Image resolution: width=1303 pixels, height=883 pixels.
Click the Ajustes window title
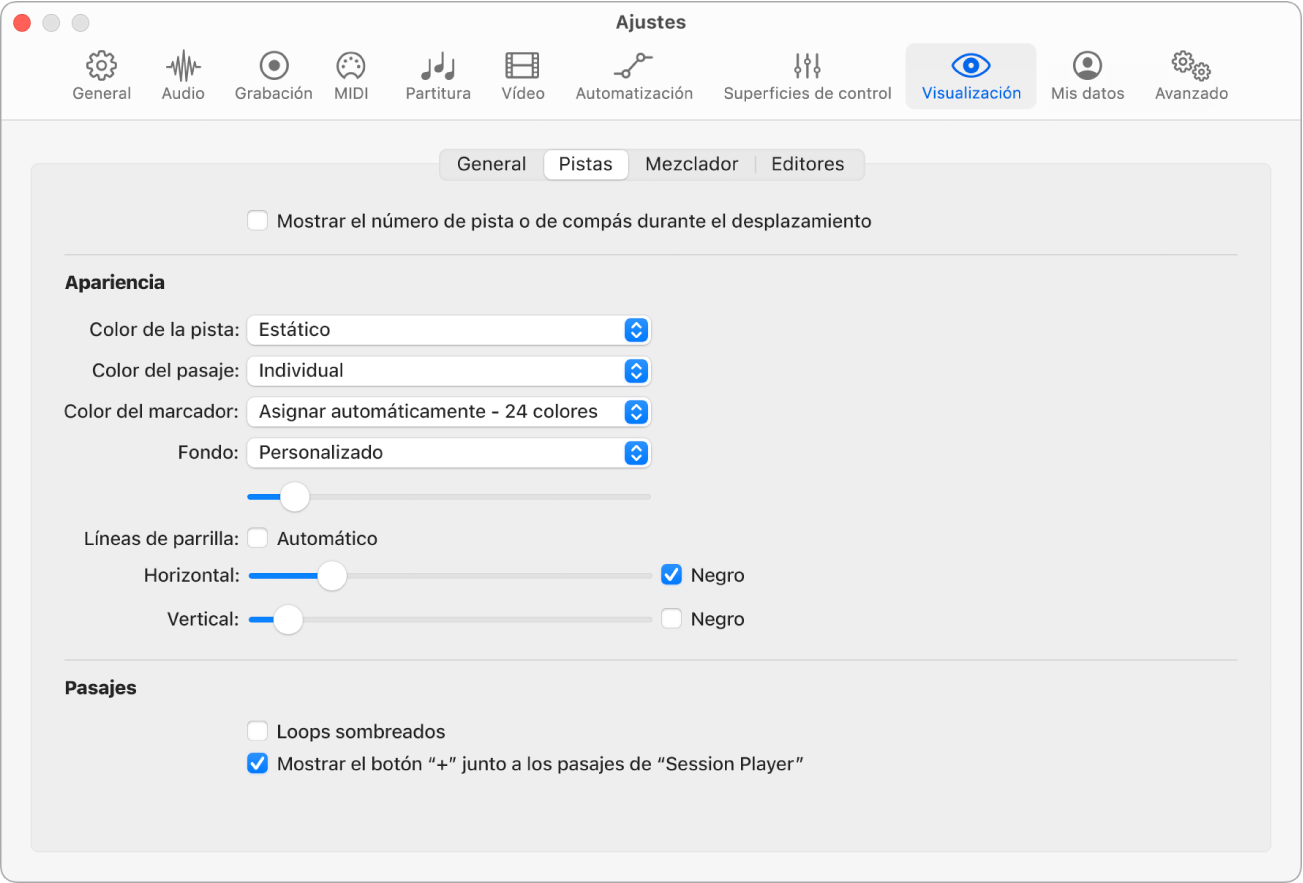[651, 22]
